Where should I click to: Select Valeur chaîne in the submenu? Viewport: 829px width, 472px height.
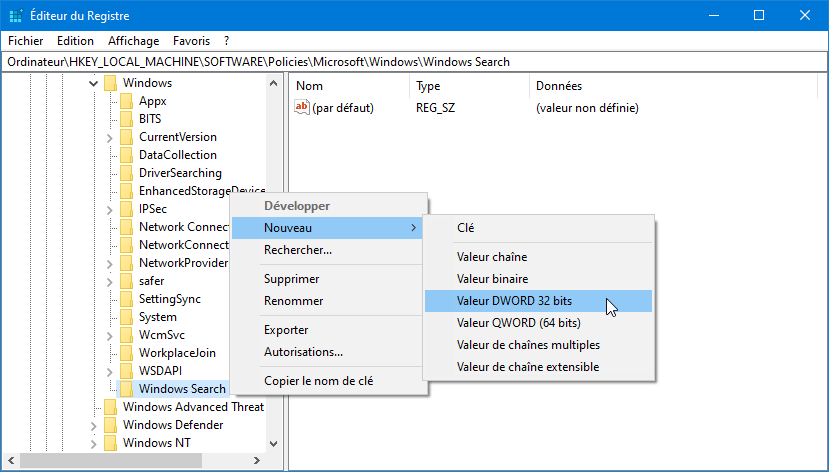pos(539,257)
